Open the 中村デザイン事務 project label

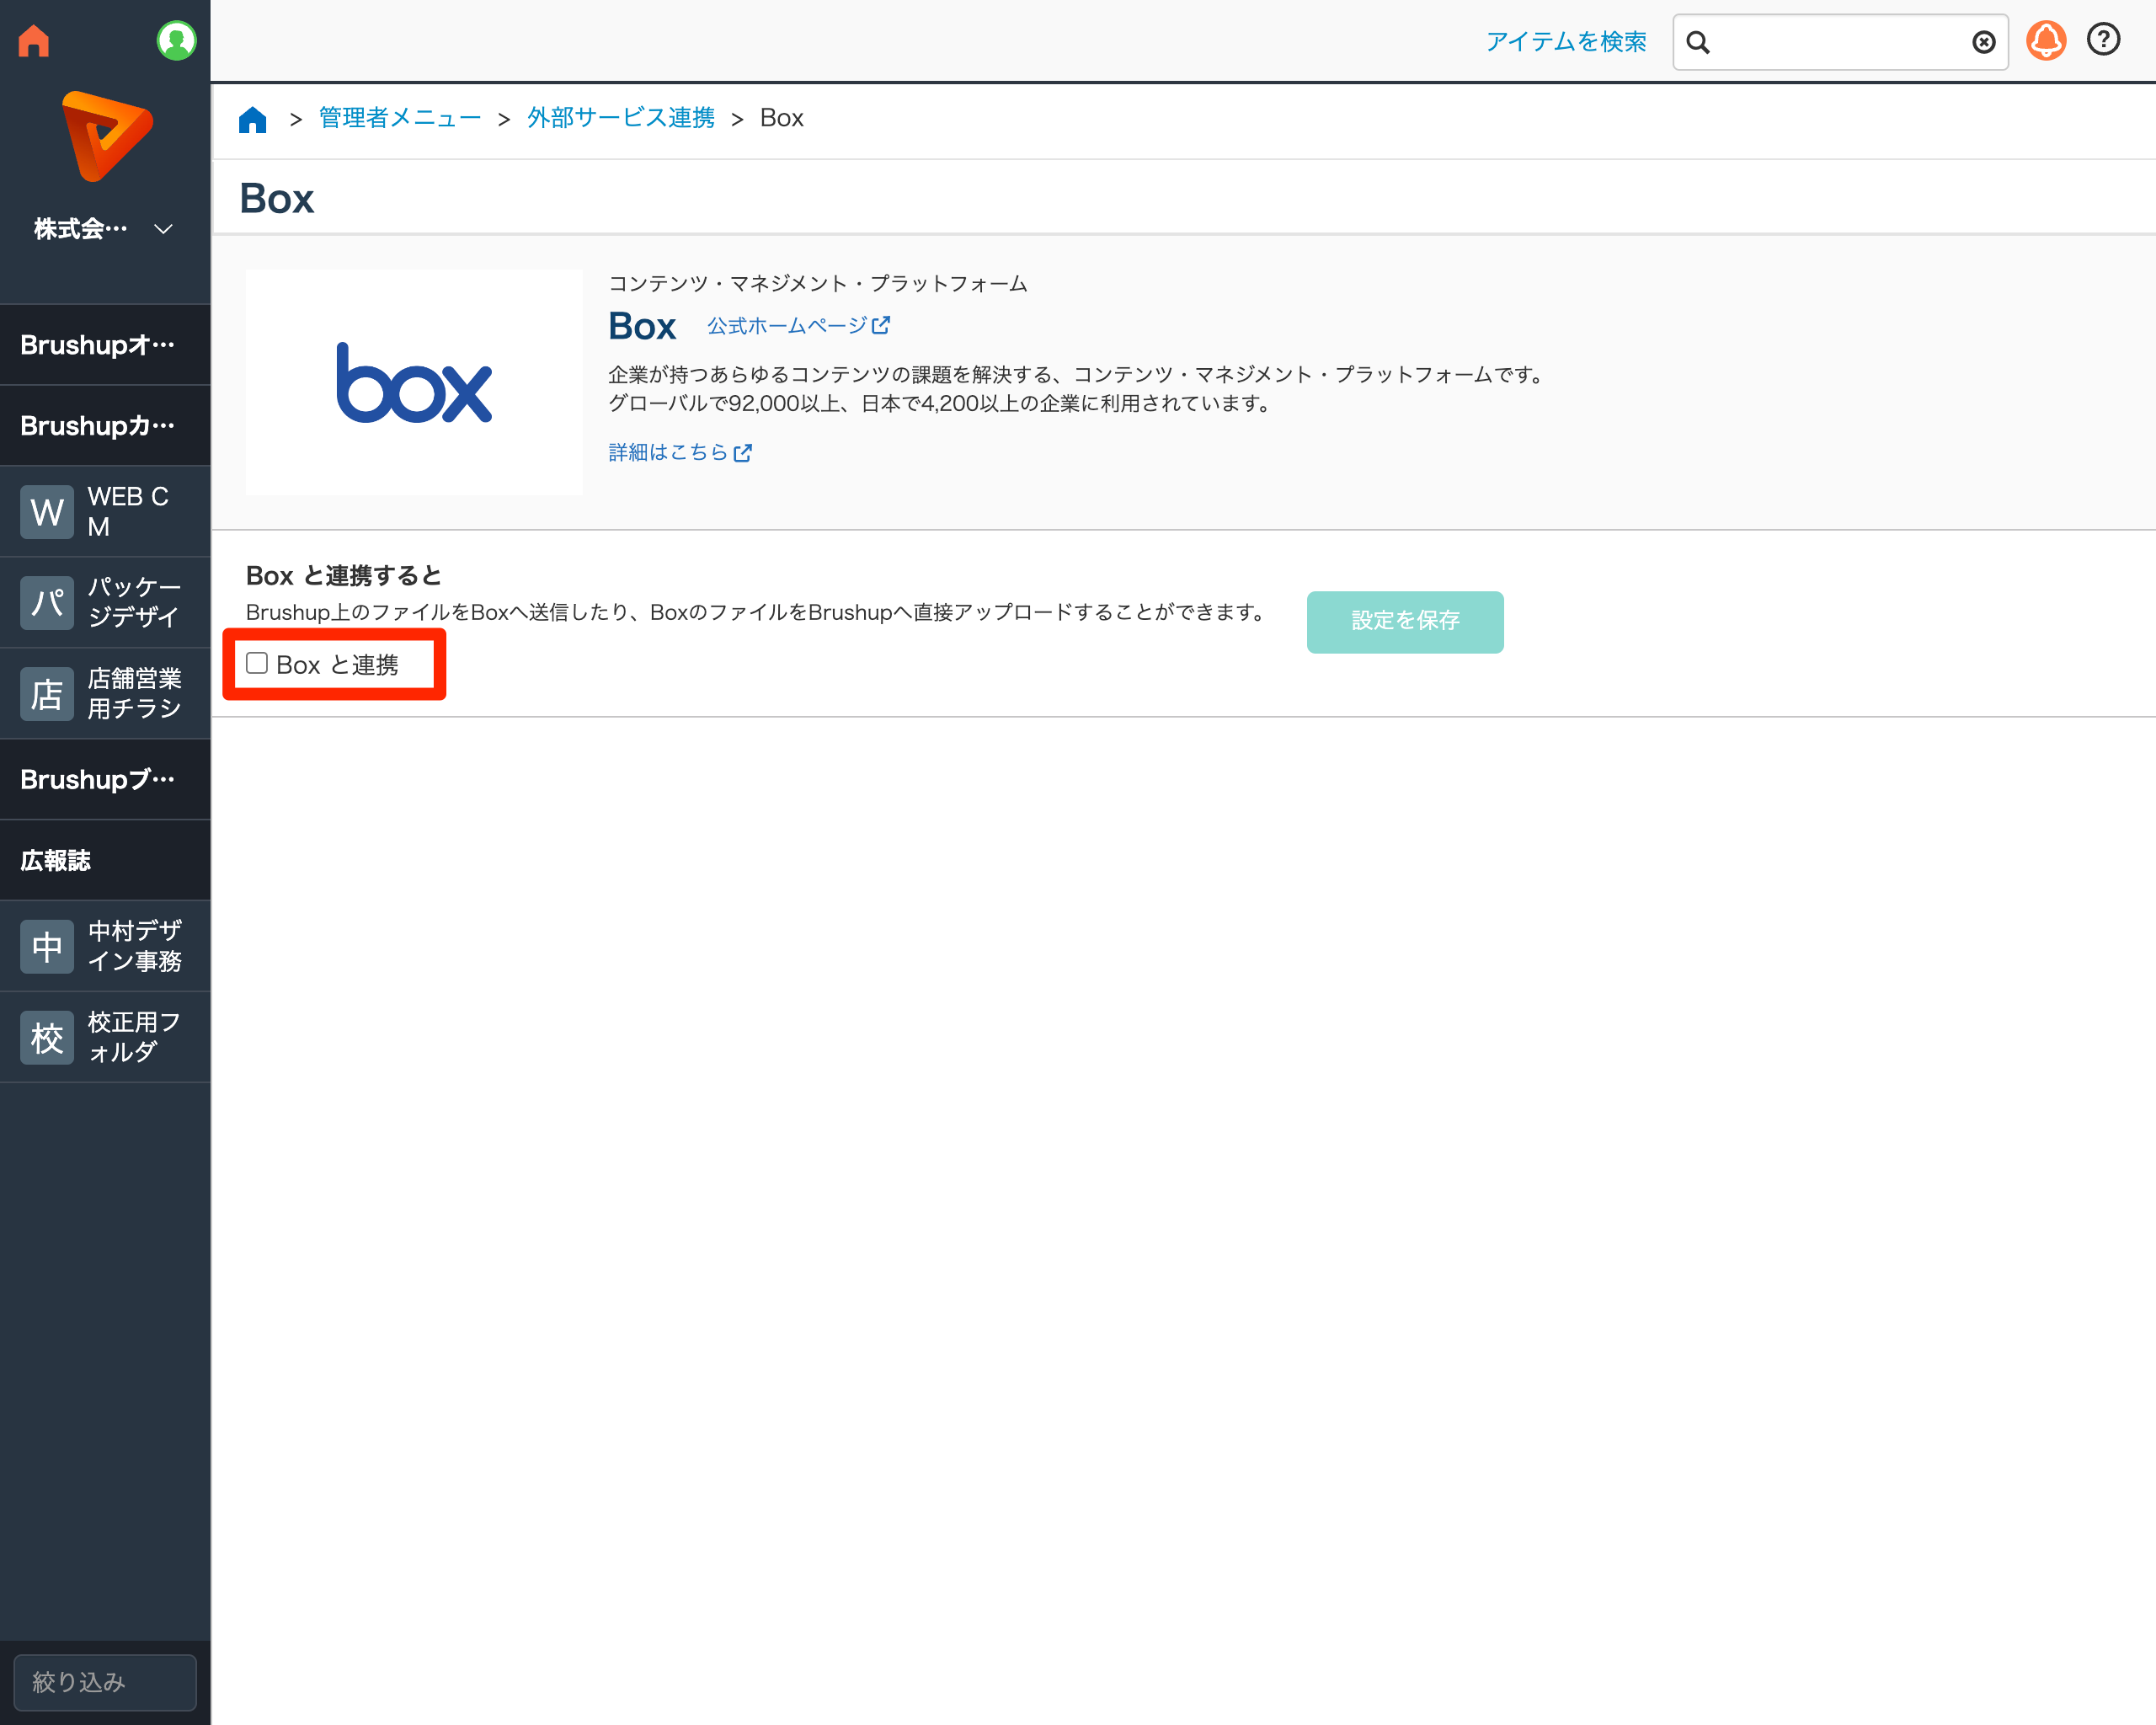[x=134, y=946]
